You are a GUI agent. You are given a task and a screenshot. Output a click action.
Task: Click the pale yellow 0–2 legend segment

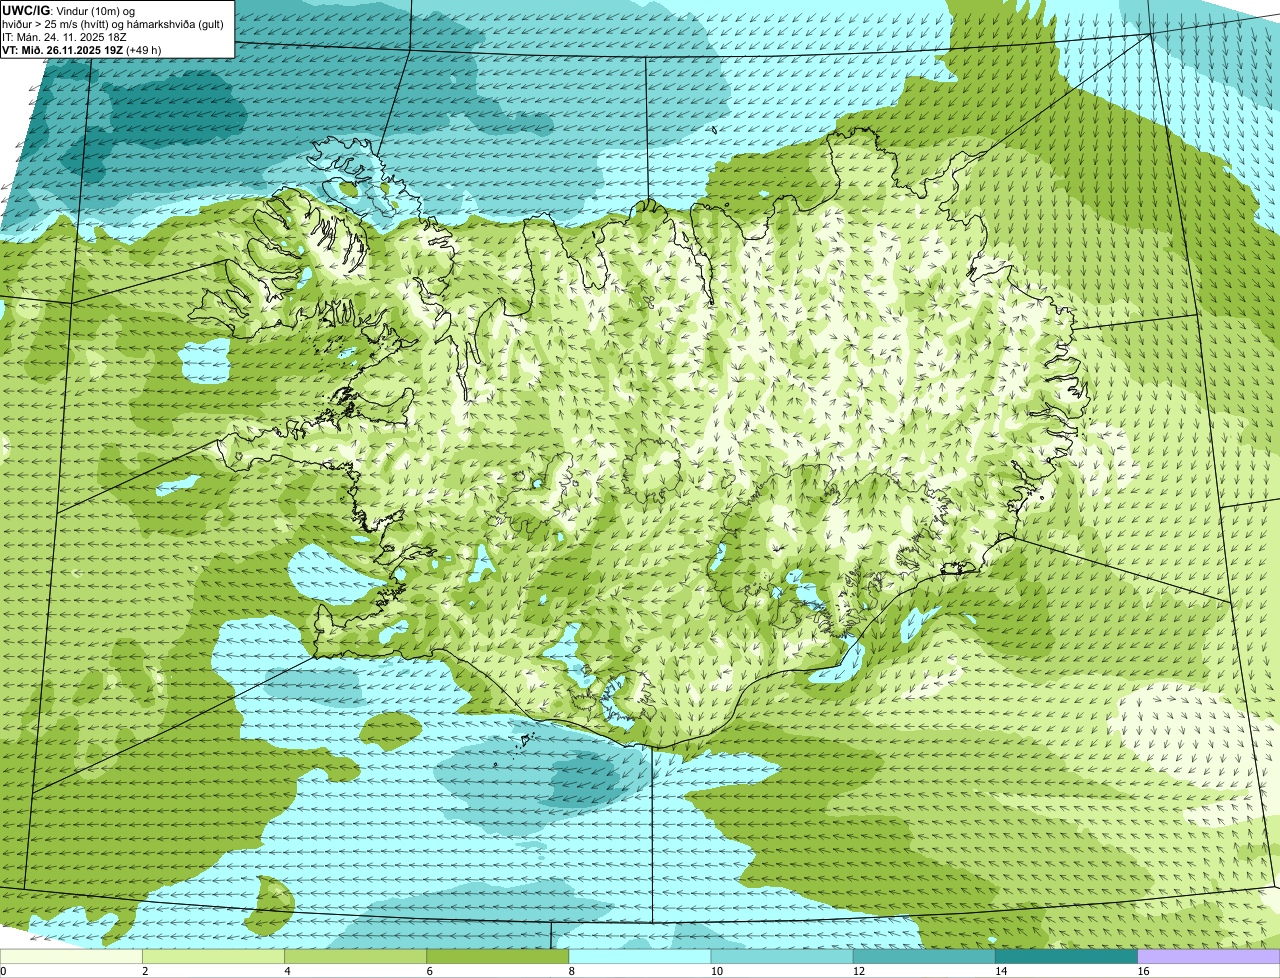click(x=71, y=957)
